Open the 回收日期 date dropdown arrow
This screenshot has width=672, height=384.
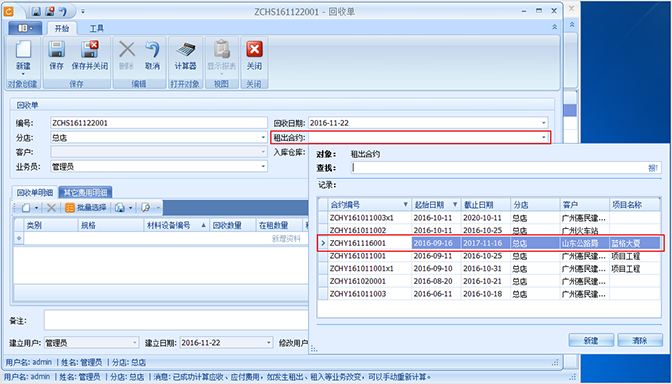[x=544, y=123]
